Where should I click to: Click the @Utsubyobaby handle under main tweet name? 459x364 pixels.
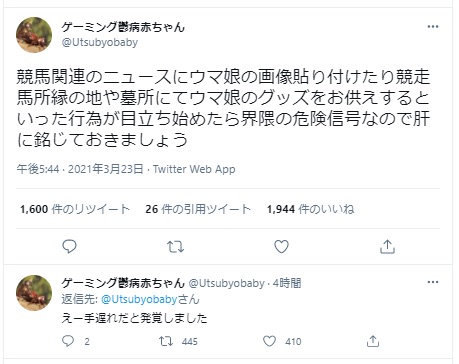point(100,43)
